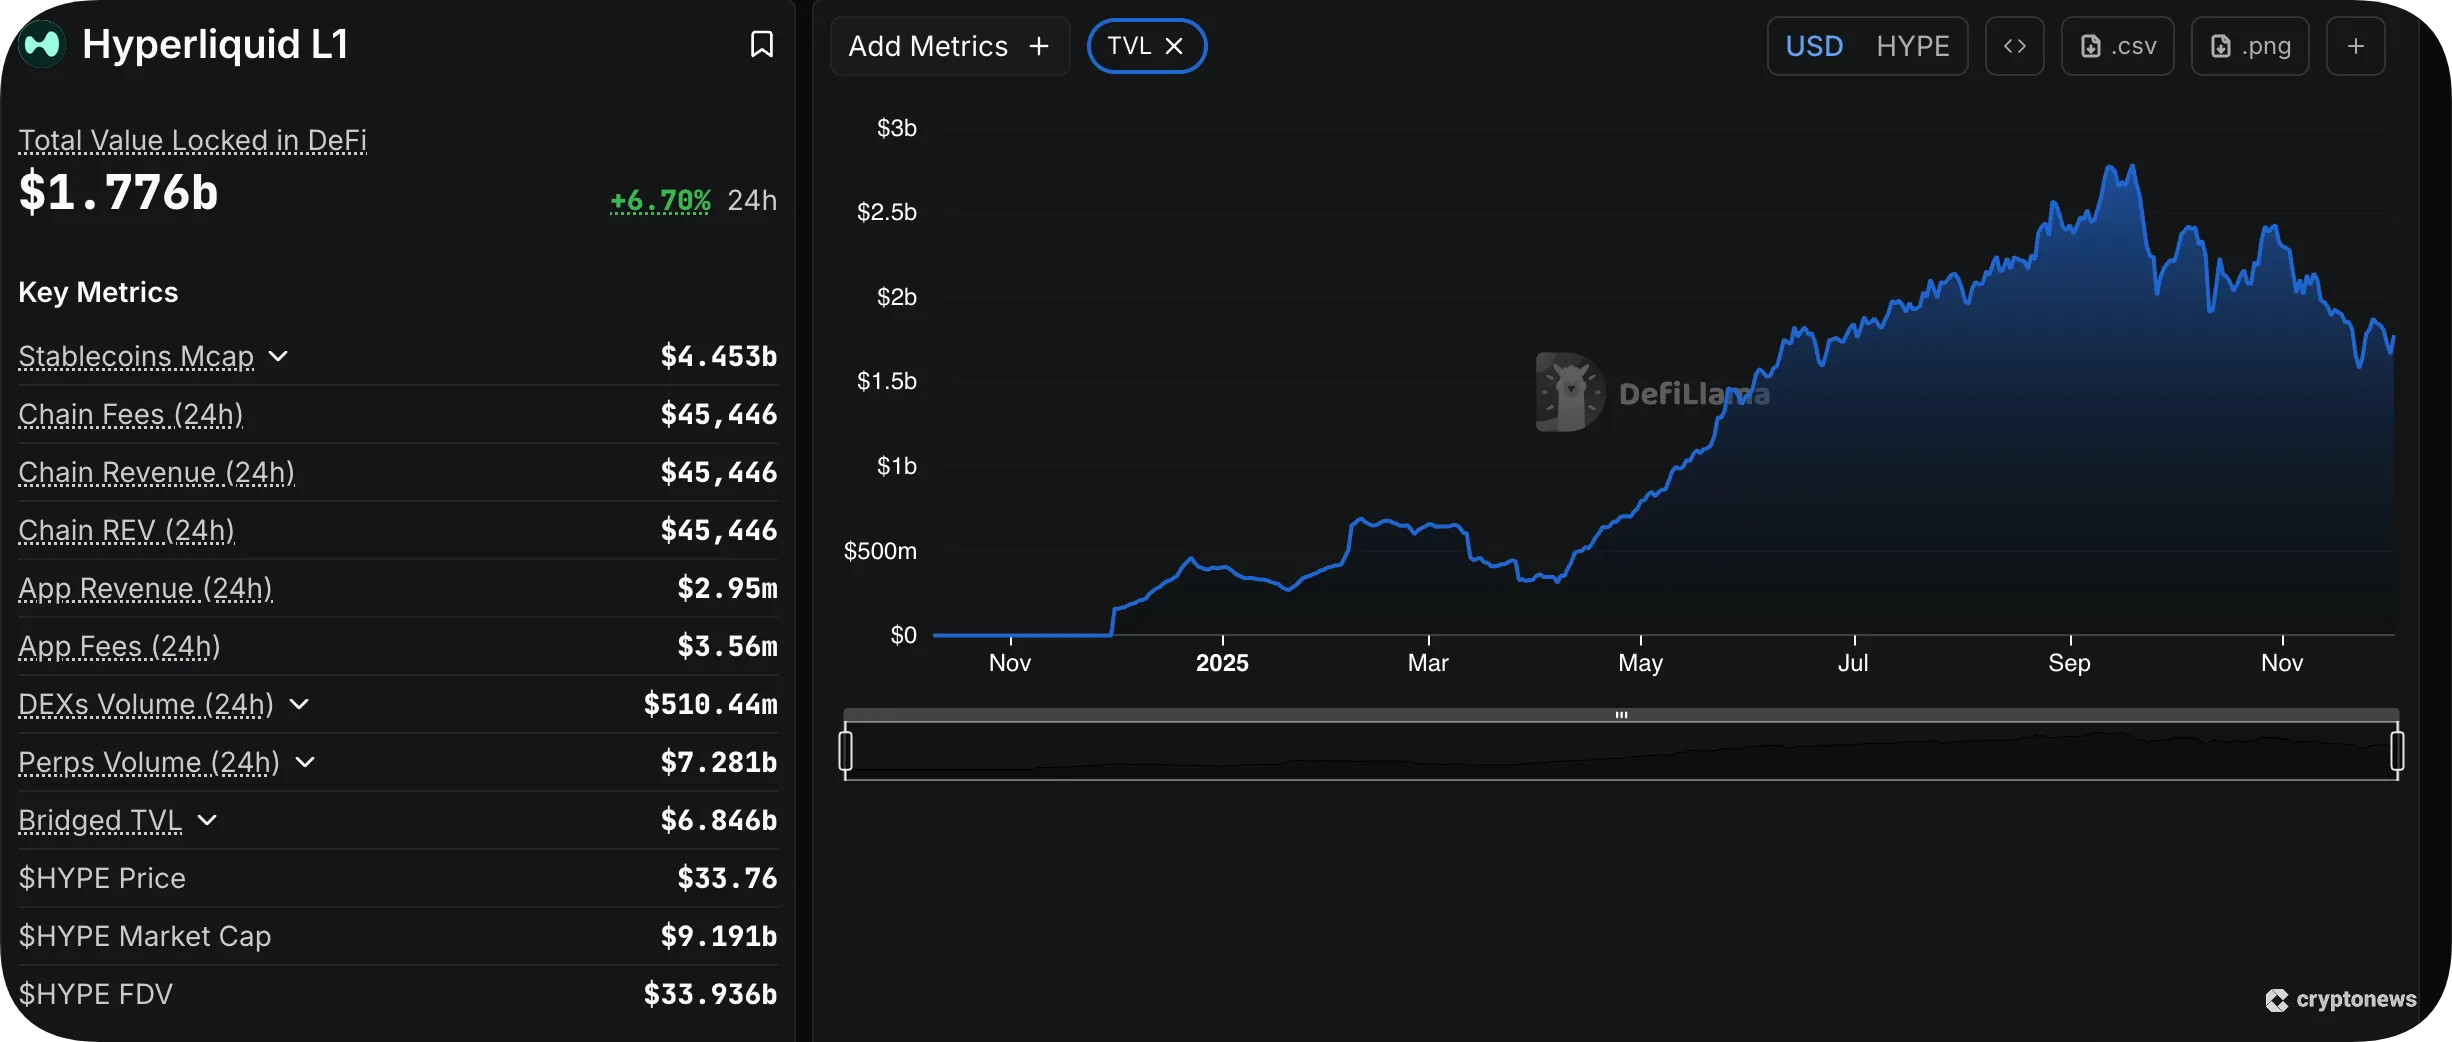Expand the Perps Volume (24h) details
This screenshot has height=1042, width=2452.
(305, 762)
